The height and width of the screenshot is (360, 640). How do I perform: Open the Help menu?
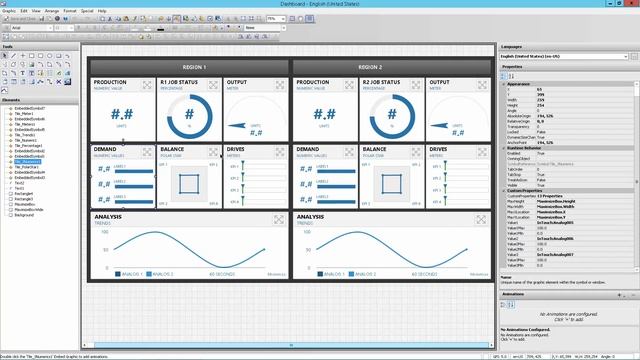[x=102, y=11]
